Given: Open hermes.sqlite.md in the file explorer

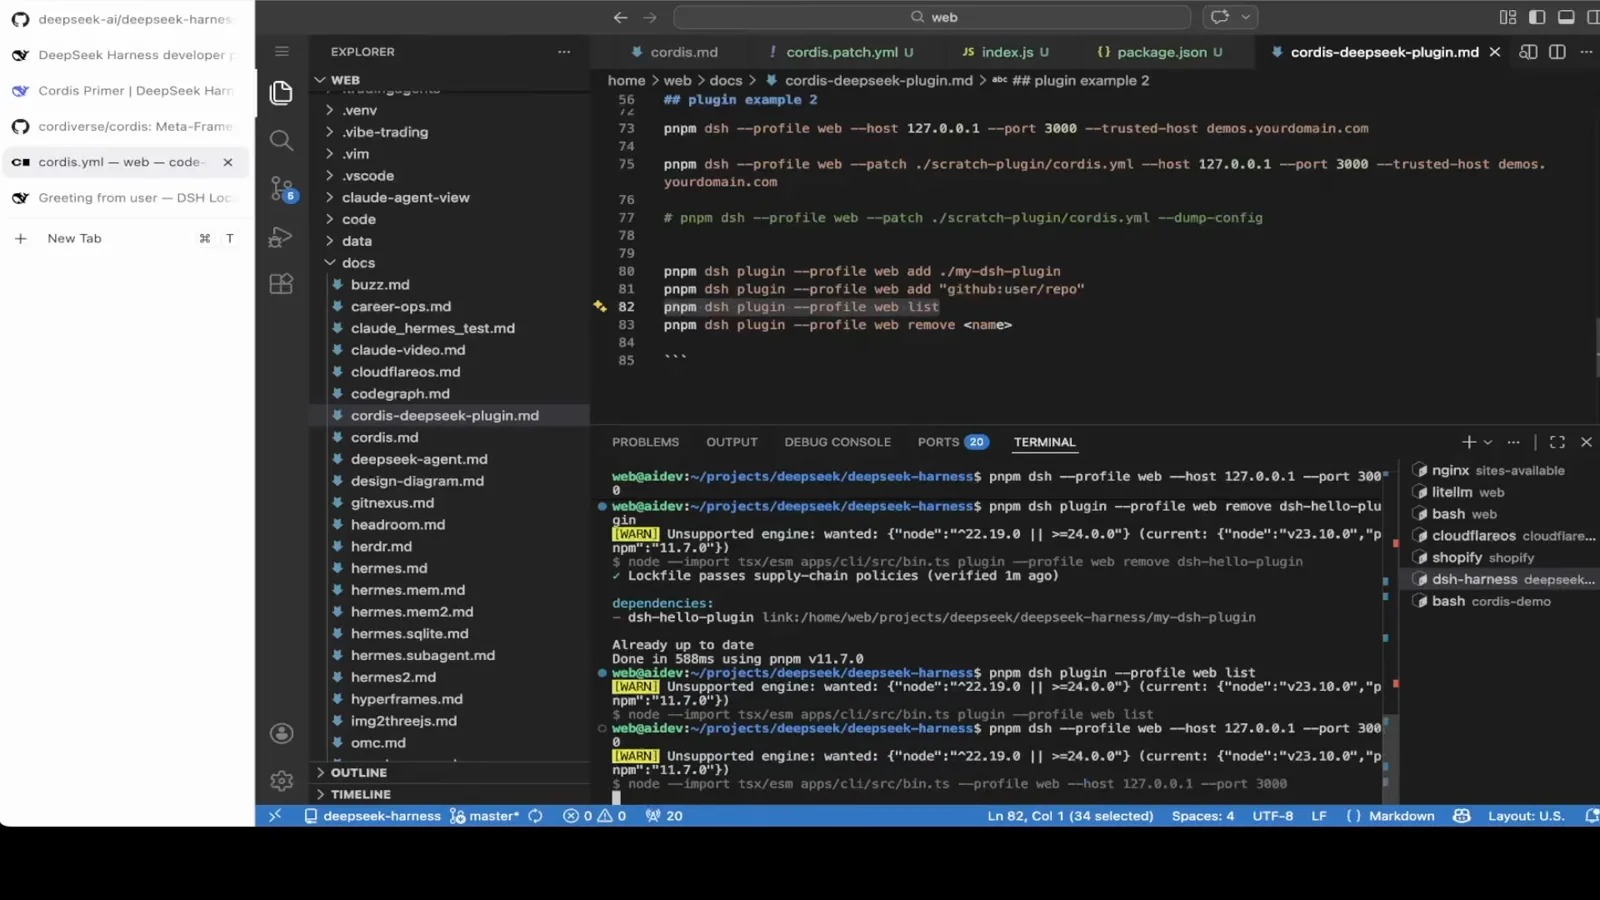Looking at the screenshot, I should (409, 634).
